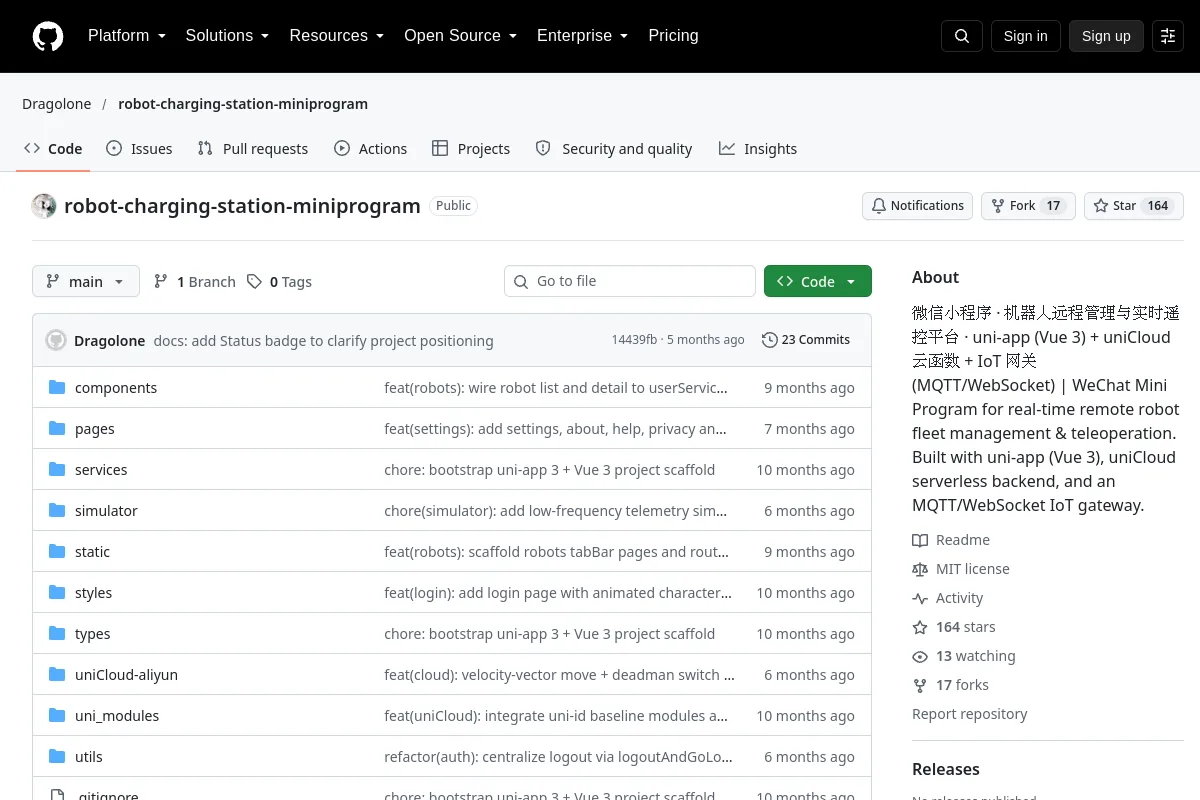Open the robot-charging-station-miniprogram breadcrumb link
Image resolution: width=1200 pixels, height=800 pixels.
point(243,104)
